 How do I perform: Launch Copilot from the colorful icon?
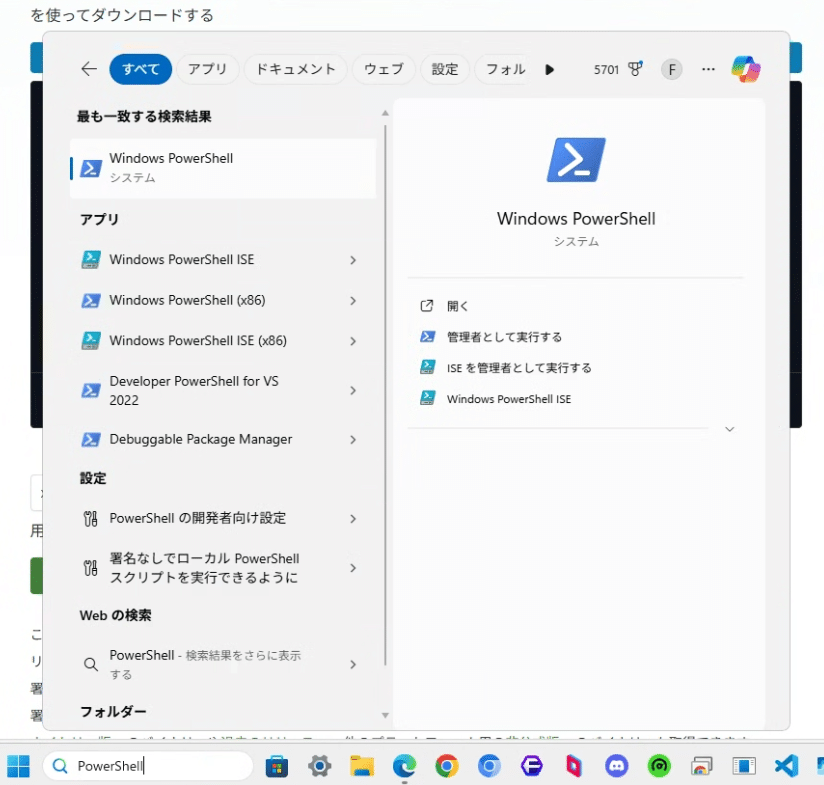coord(746,69)
